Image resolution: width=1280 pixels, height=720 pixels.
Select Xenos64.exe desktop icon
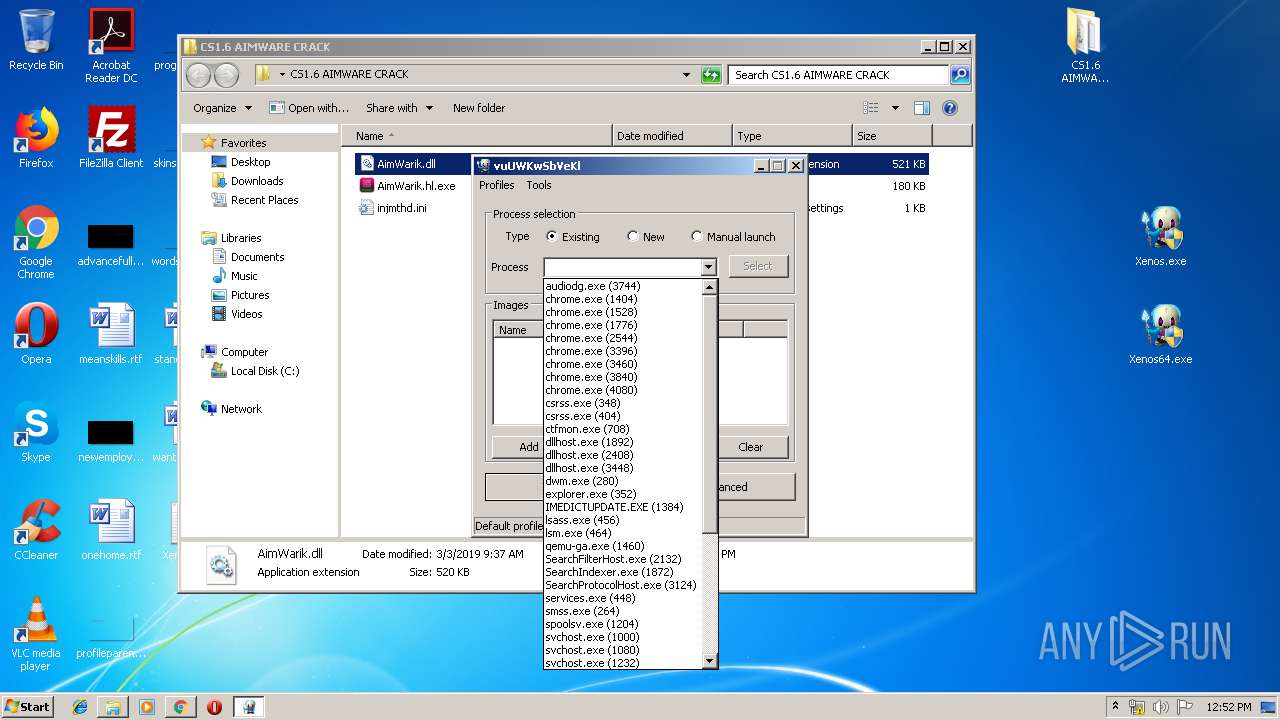(x=1161, y=333)
